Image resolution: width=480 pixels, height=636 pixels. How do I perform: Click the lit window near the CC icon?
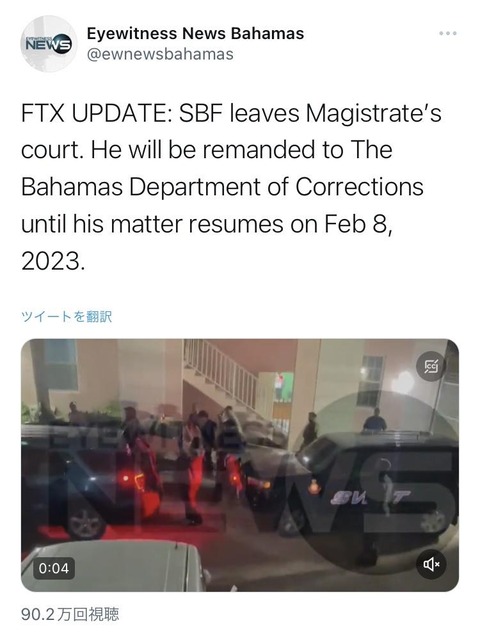point(372,377)
